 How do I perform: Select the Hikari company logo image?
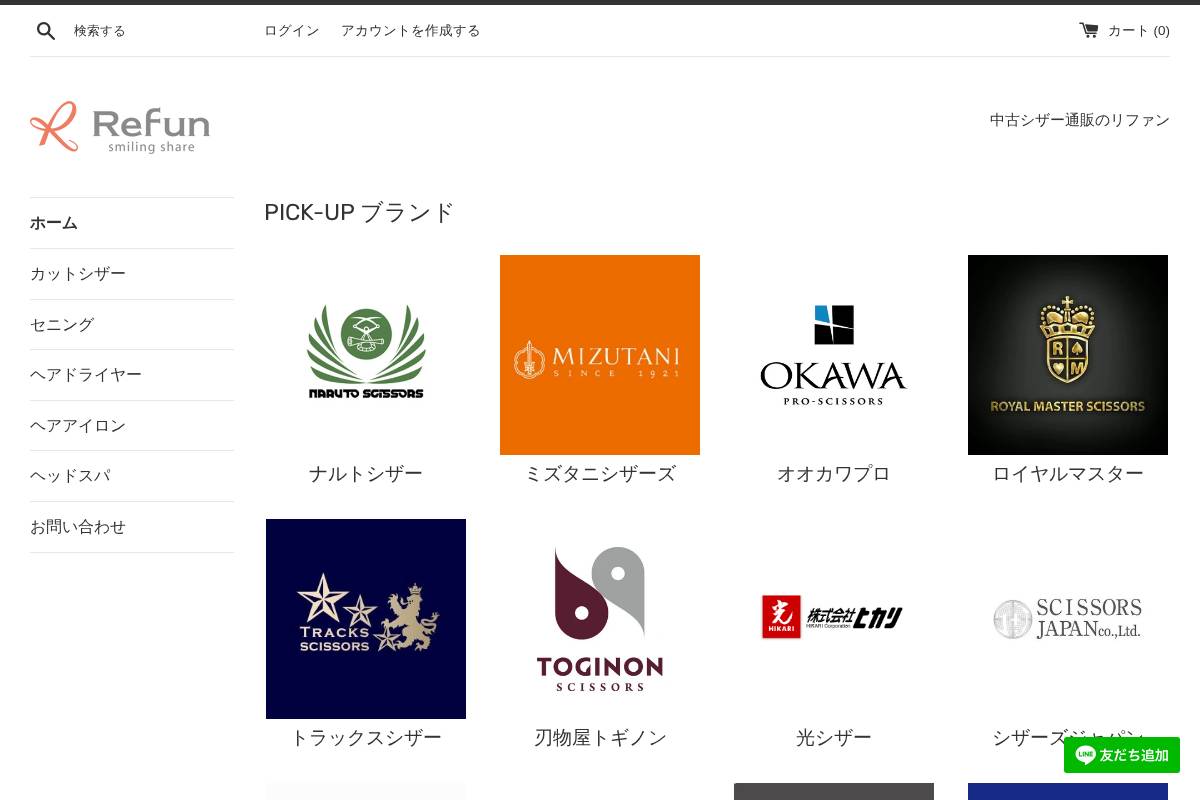coord(834,617)
